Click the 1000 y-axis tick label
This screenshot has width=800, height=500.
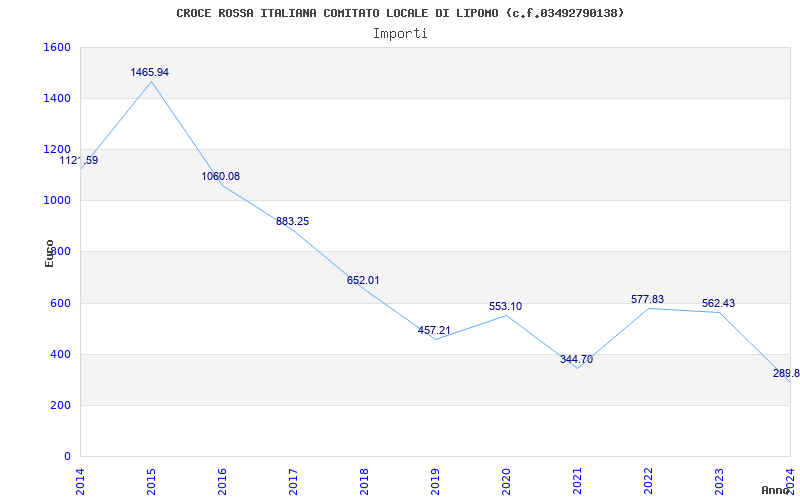pyautogui.click(x=57, y=201)
